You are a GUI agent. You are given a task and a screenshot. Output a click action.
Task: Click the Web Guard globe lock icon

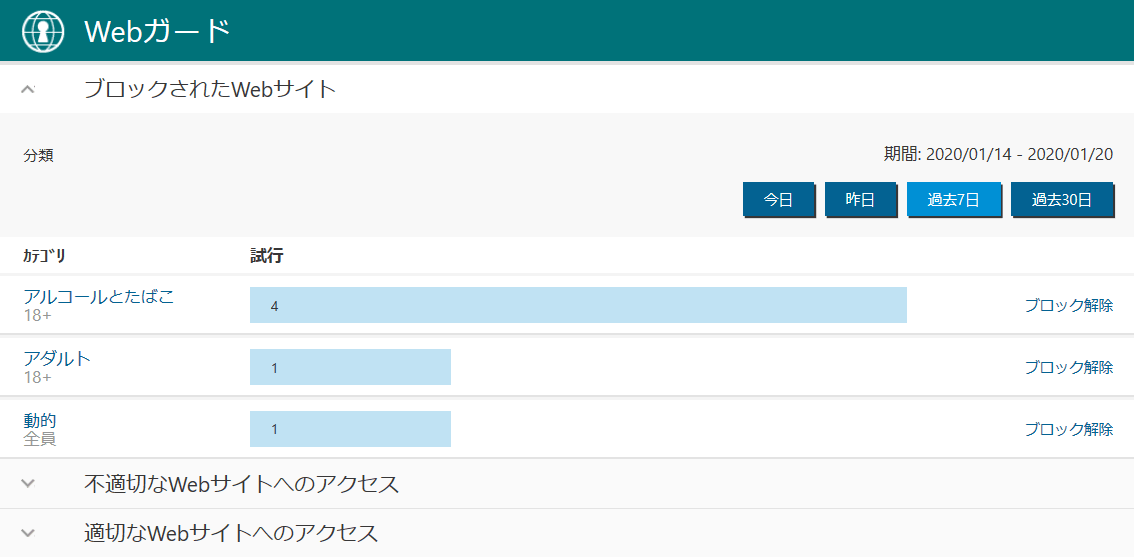[x=43, y=32]
